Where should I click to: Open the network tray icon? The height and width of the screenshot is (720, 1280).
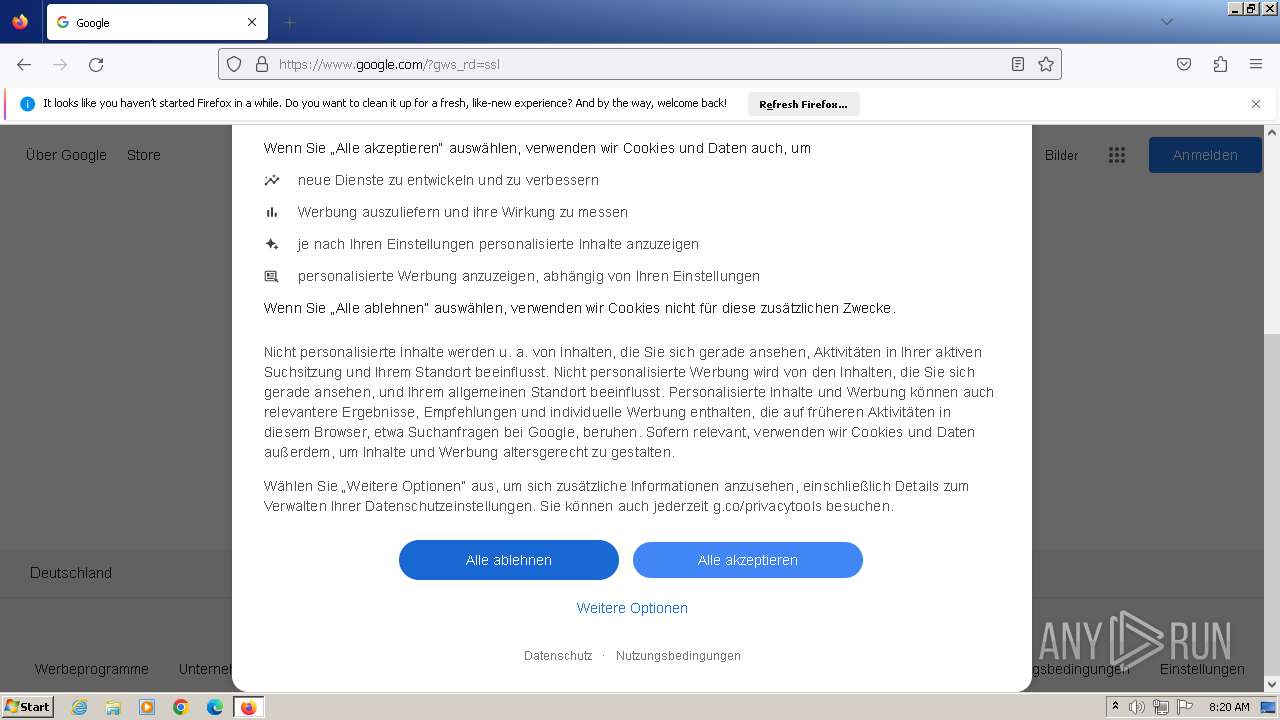[x=1161, y=707]
